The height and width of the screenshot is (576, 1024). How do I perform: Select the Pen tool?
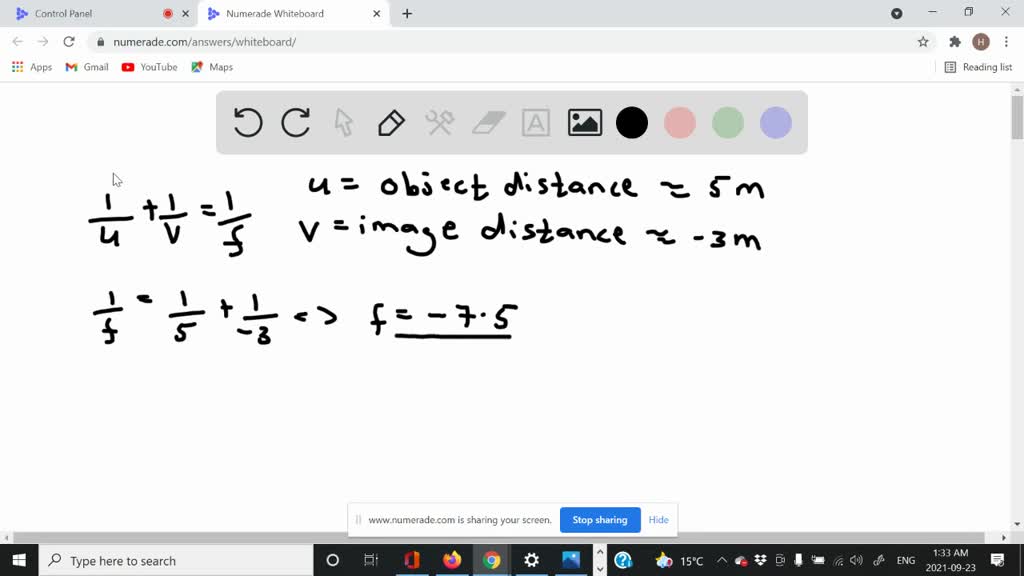coord(390,122)
